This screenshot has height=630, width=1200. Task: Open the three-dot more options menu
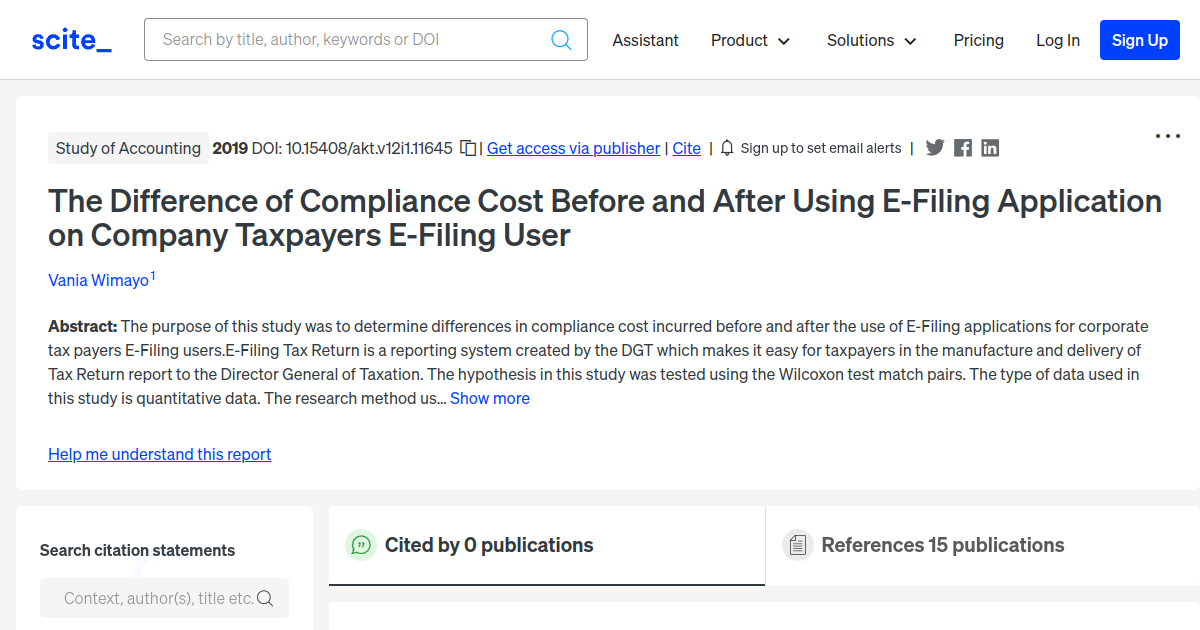point(1167,137)
